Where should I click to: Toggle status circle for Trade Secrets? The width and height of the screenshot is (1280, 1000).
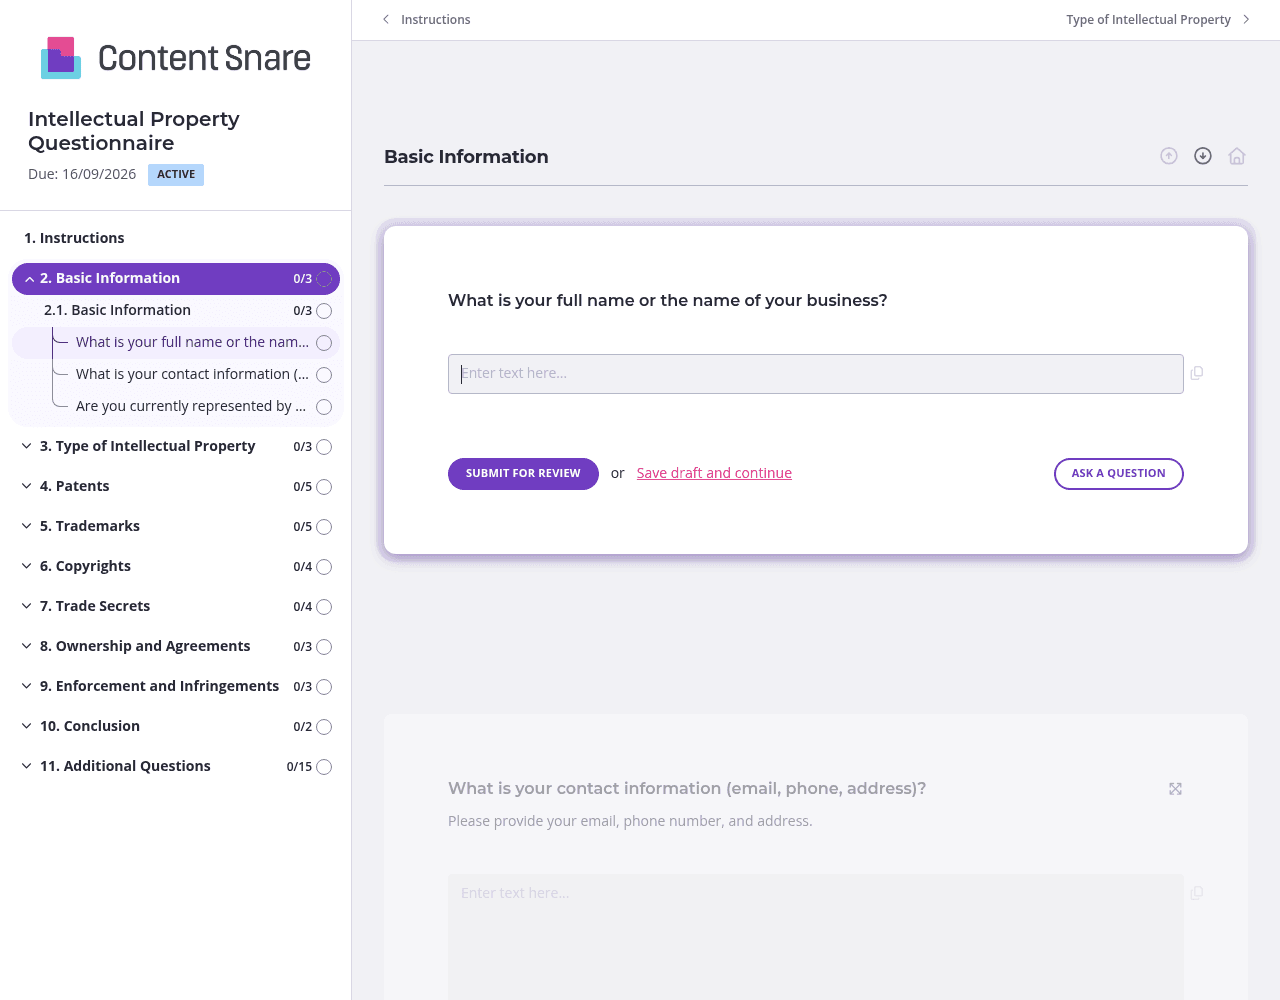click(x=324, y=607)
